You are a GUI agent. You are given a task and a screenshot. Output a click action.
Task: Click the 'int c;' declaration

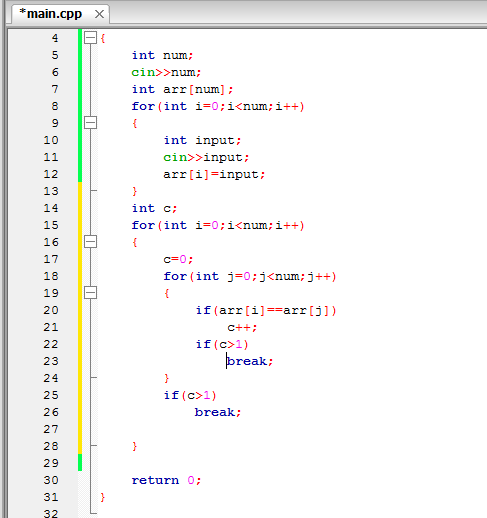[x=154, y=208]
